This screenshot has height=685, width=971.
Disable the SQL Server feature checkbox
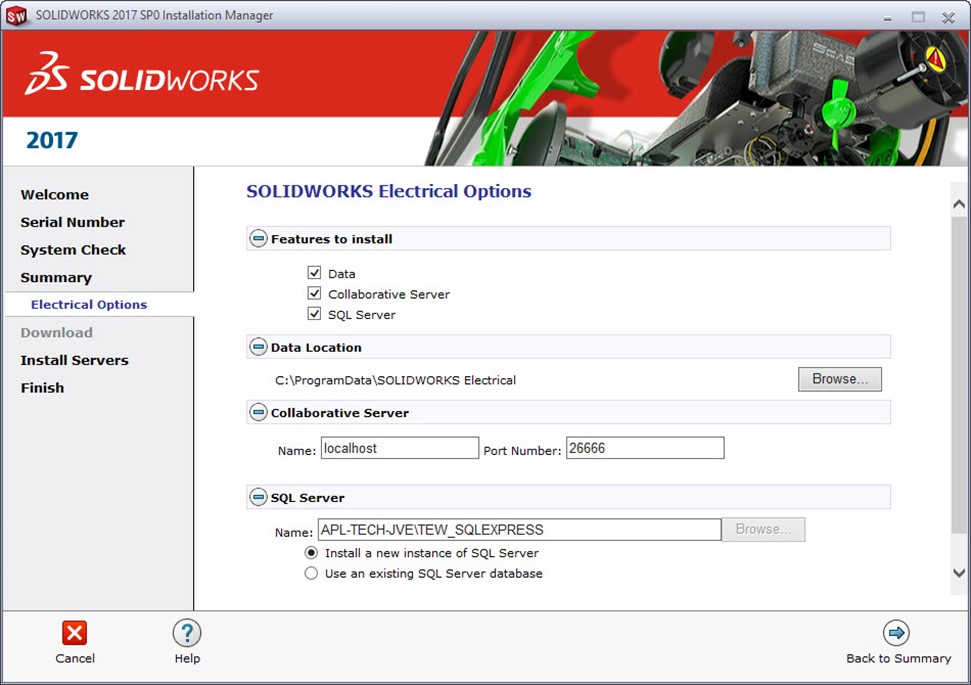click(x=314, y=314)
